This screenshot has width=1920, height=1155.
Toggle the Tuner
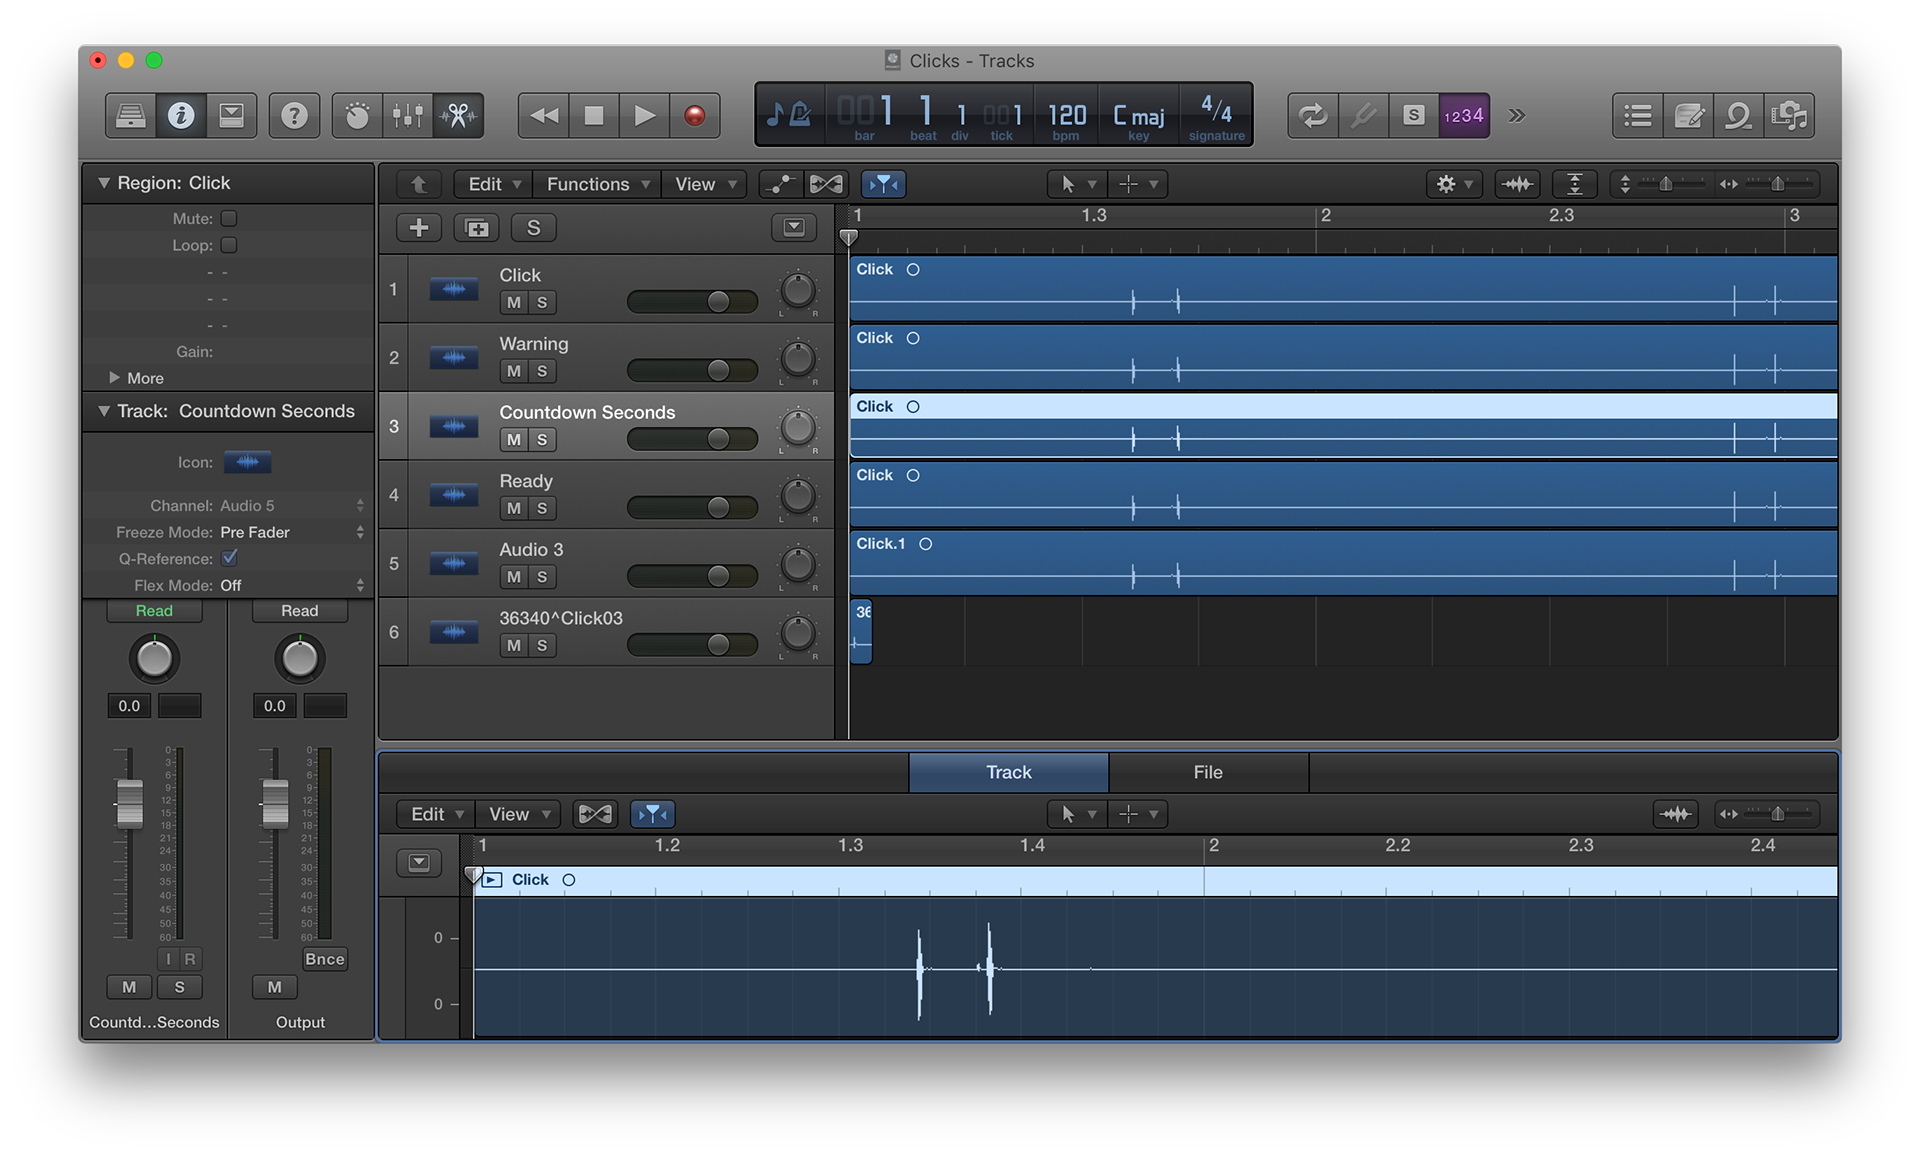coord(1363,116)
